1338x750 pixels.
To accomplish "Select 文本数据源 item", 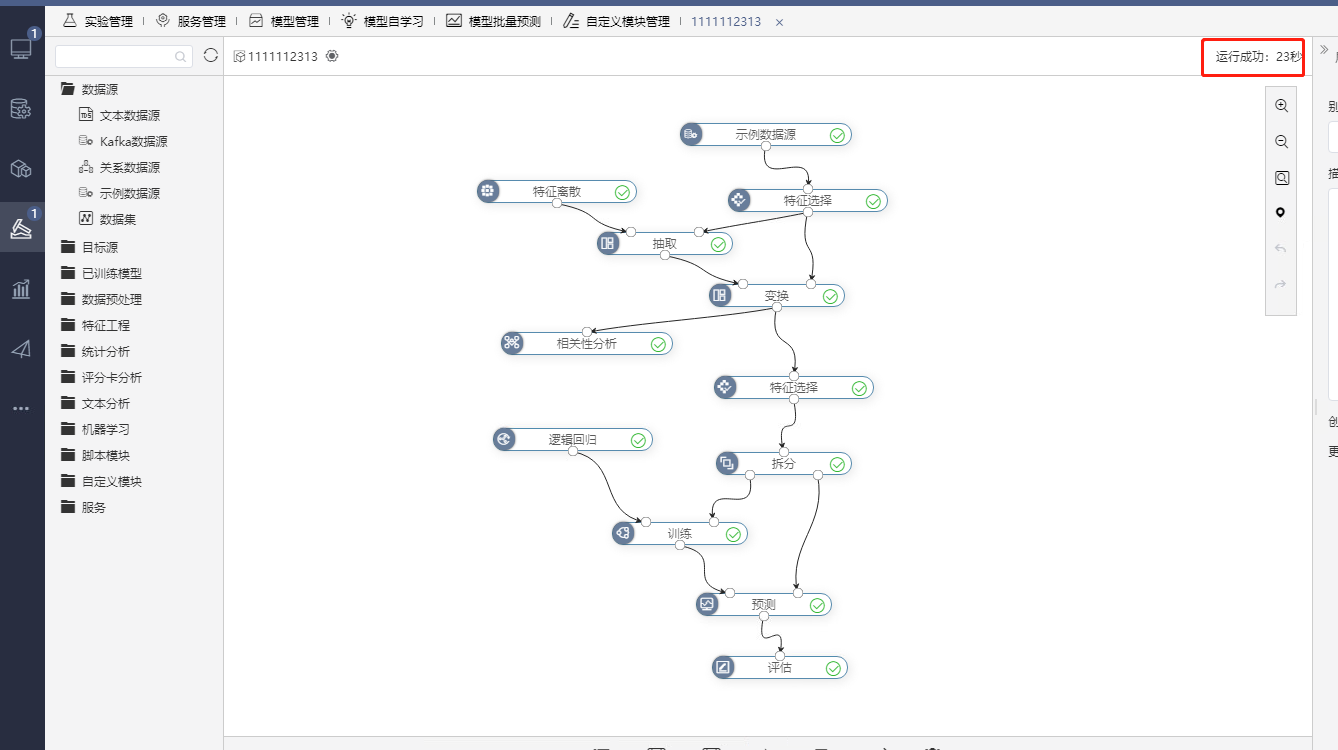I will pos(120,115).
